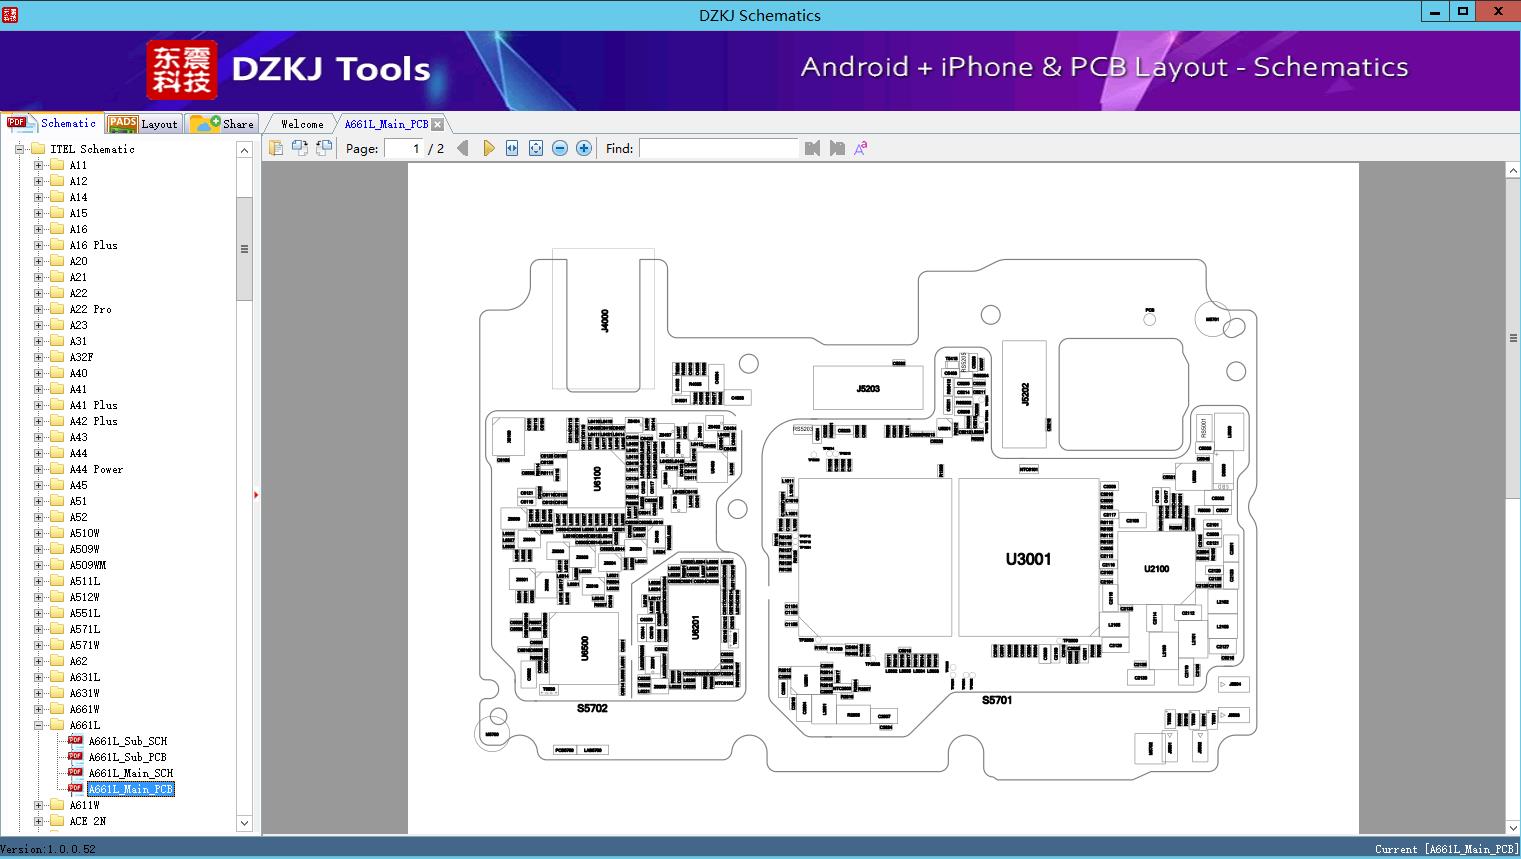Click the J5203 connector on PCB

[x=867, y=388]
